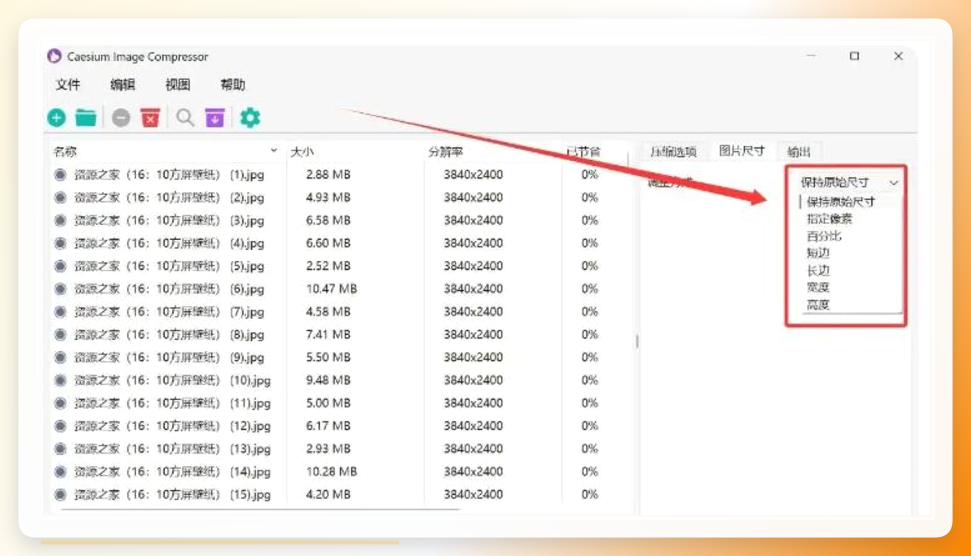Click the Caesium app logo in title bar
This screenshot has height=556, width=971.
click(x=54, y=56)
